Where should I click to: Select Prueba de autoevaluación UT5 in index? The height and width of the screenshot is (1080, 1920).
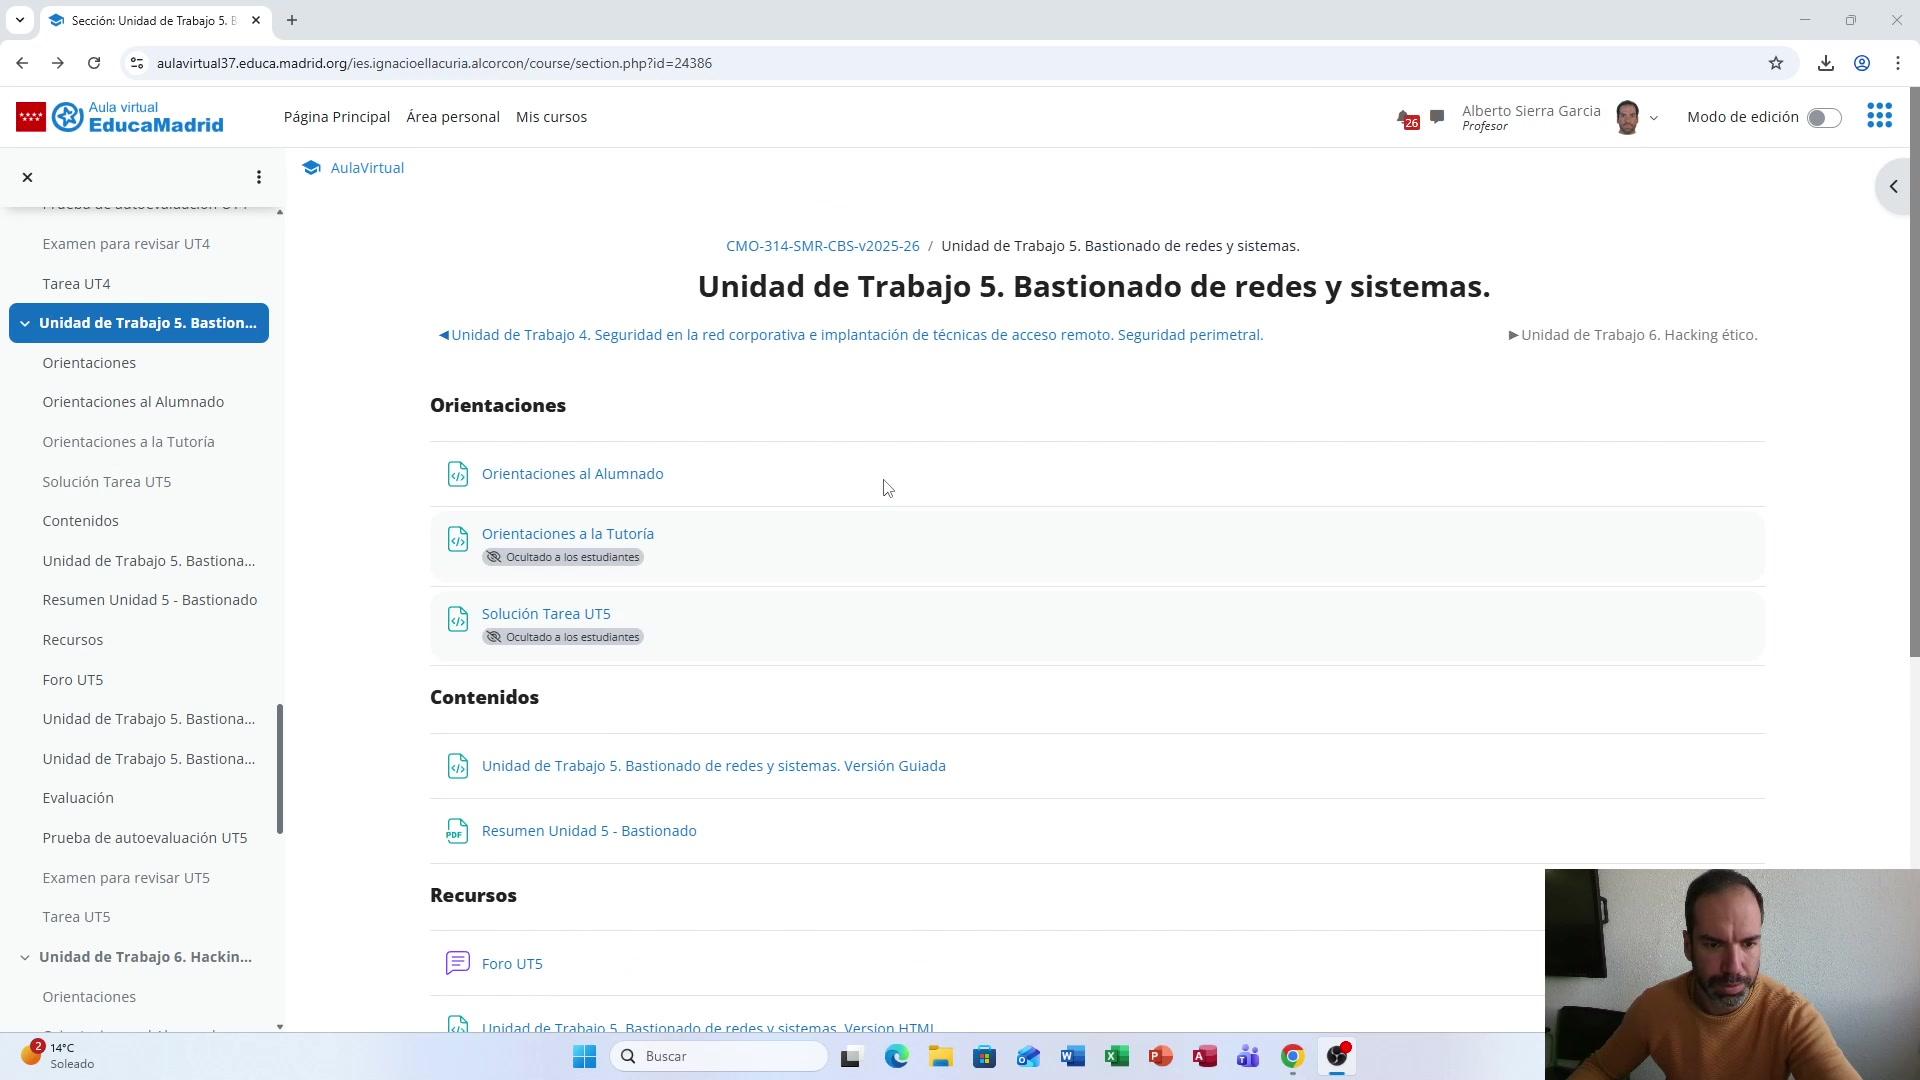pos(144,838)
